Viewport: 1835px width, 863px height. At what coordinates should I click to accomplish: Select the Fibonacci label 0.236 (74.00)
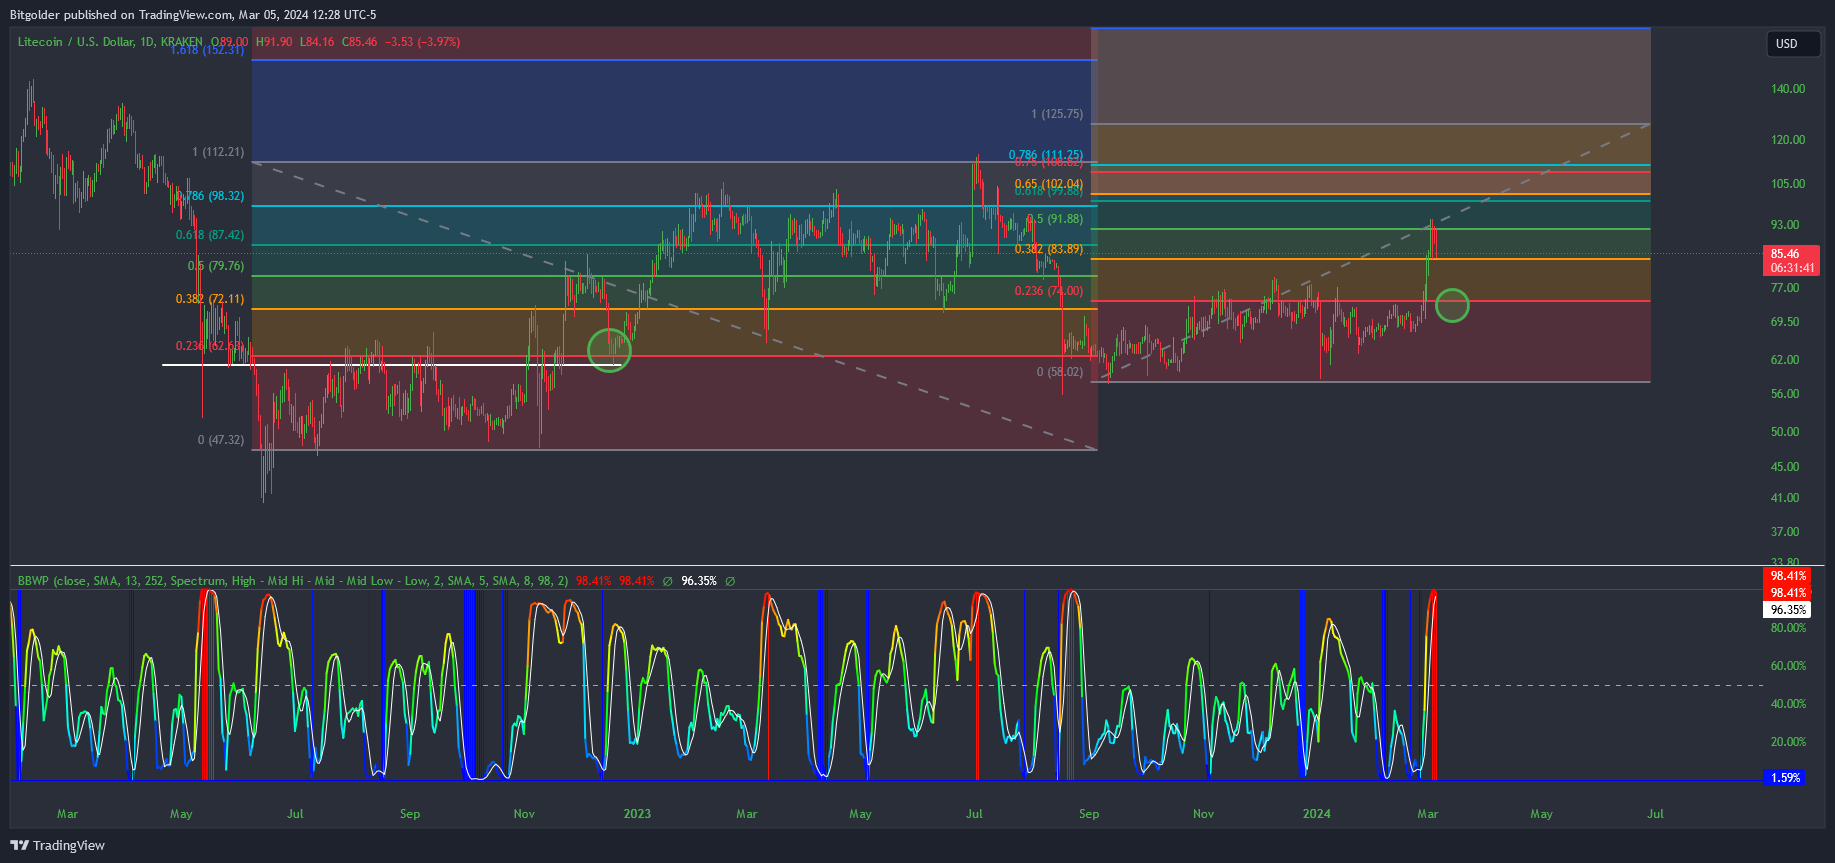click(x=1049, y=291)
